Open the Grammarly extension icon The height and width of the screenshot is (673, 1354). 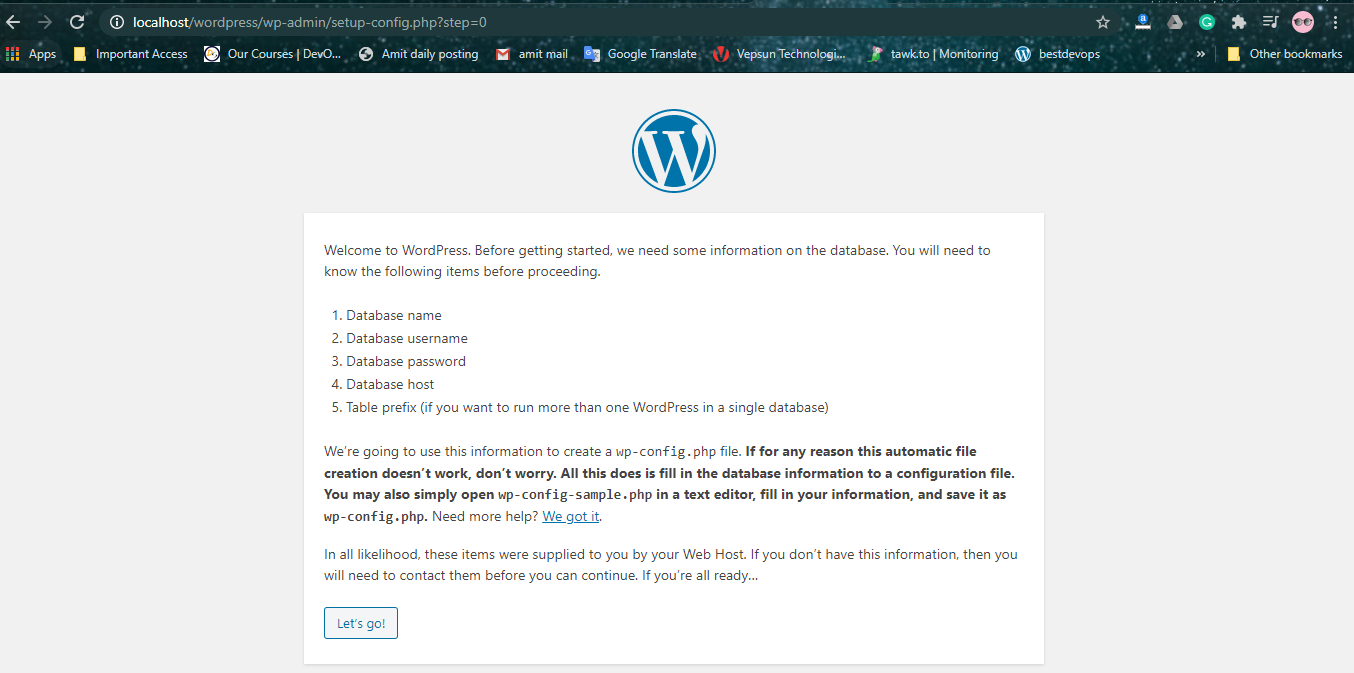pyautogui.click(x=1207, y=21)
